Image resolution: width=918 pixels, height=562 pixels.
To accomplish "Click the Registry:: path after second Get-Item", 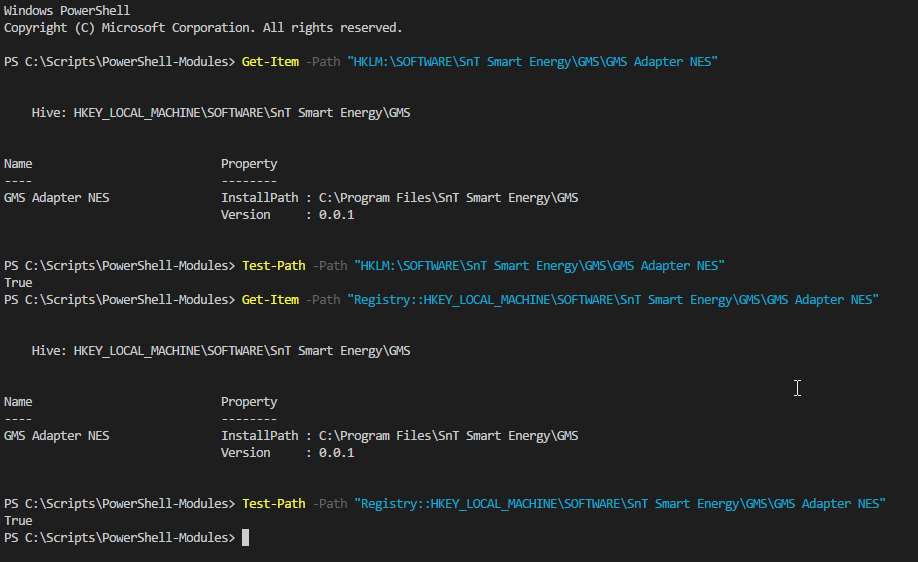I will (613, 300).
